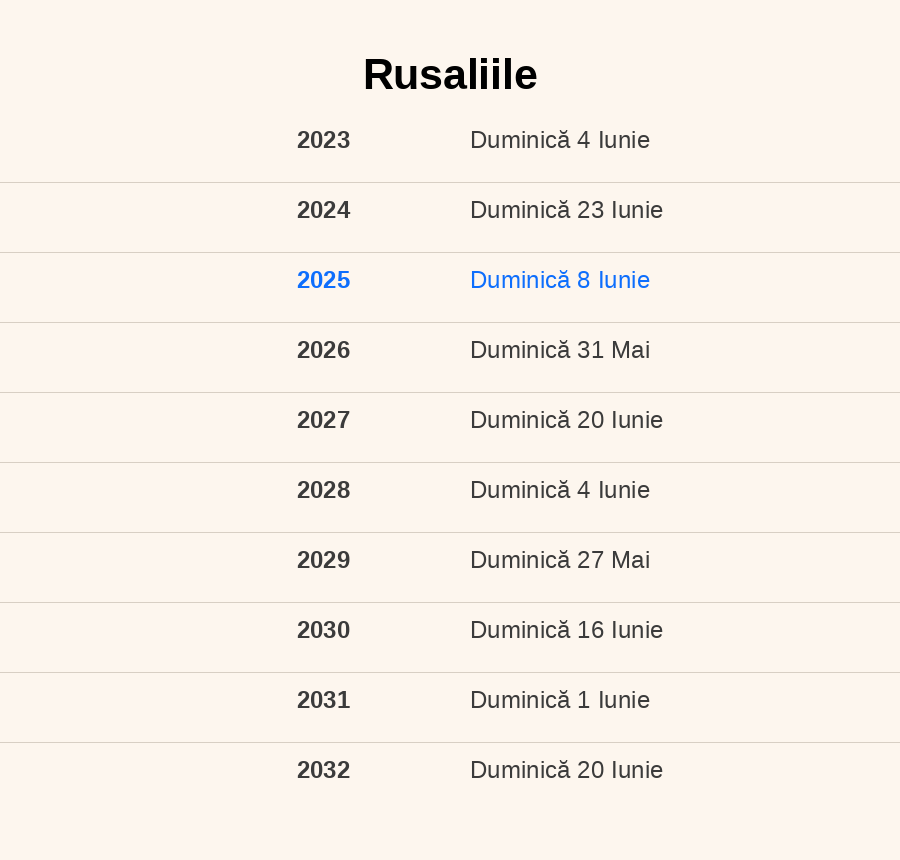Open the blue Duminică 8 Iunie link
This screenshot has width=900, height=860.
click(x=560, y=280)
